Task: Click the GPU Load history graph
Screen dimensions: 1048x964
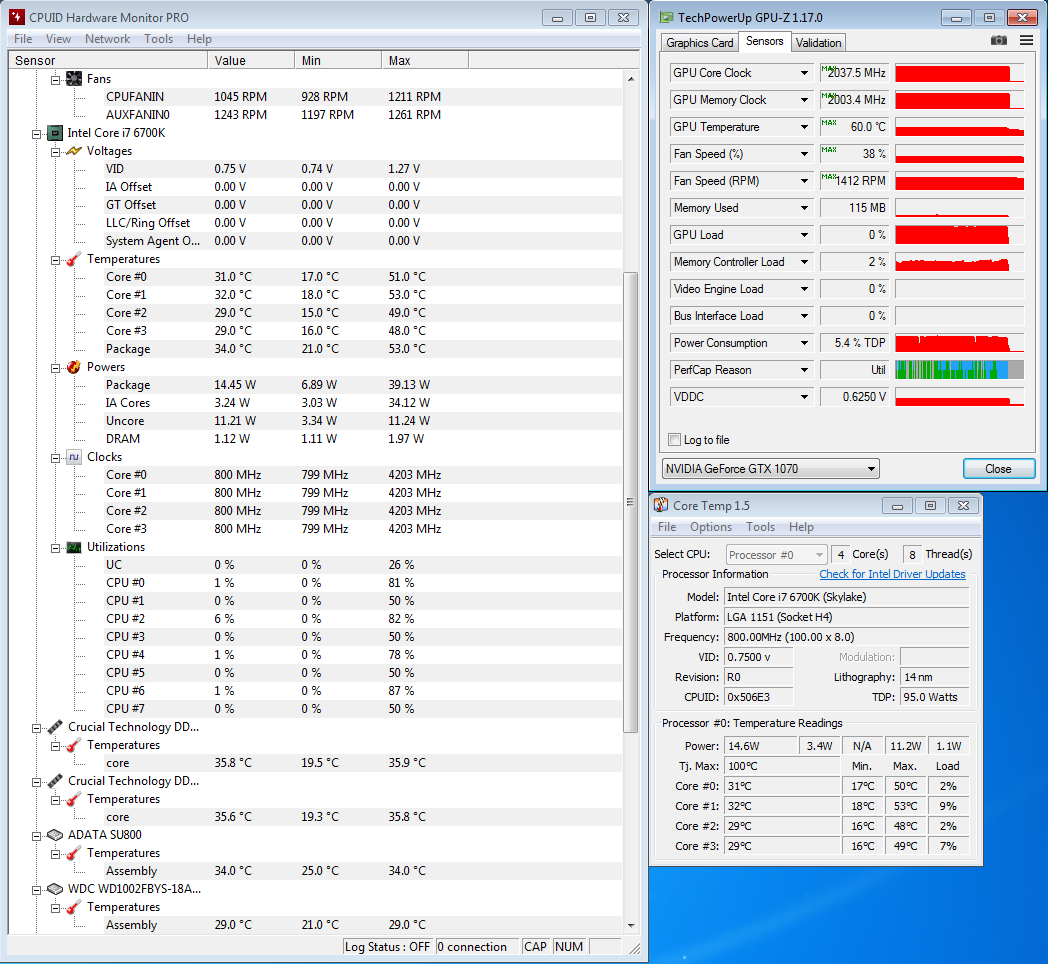Action: point(960,235)
